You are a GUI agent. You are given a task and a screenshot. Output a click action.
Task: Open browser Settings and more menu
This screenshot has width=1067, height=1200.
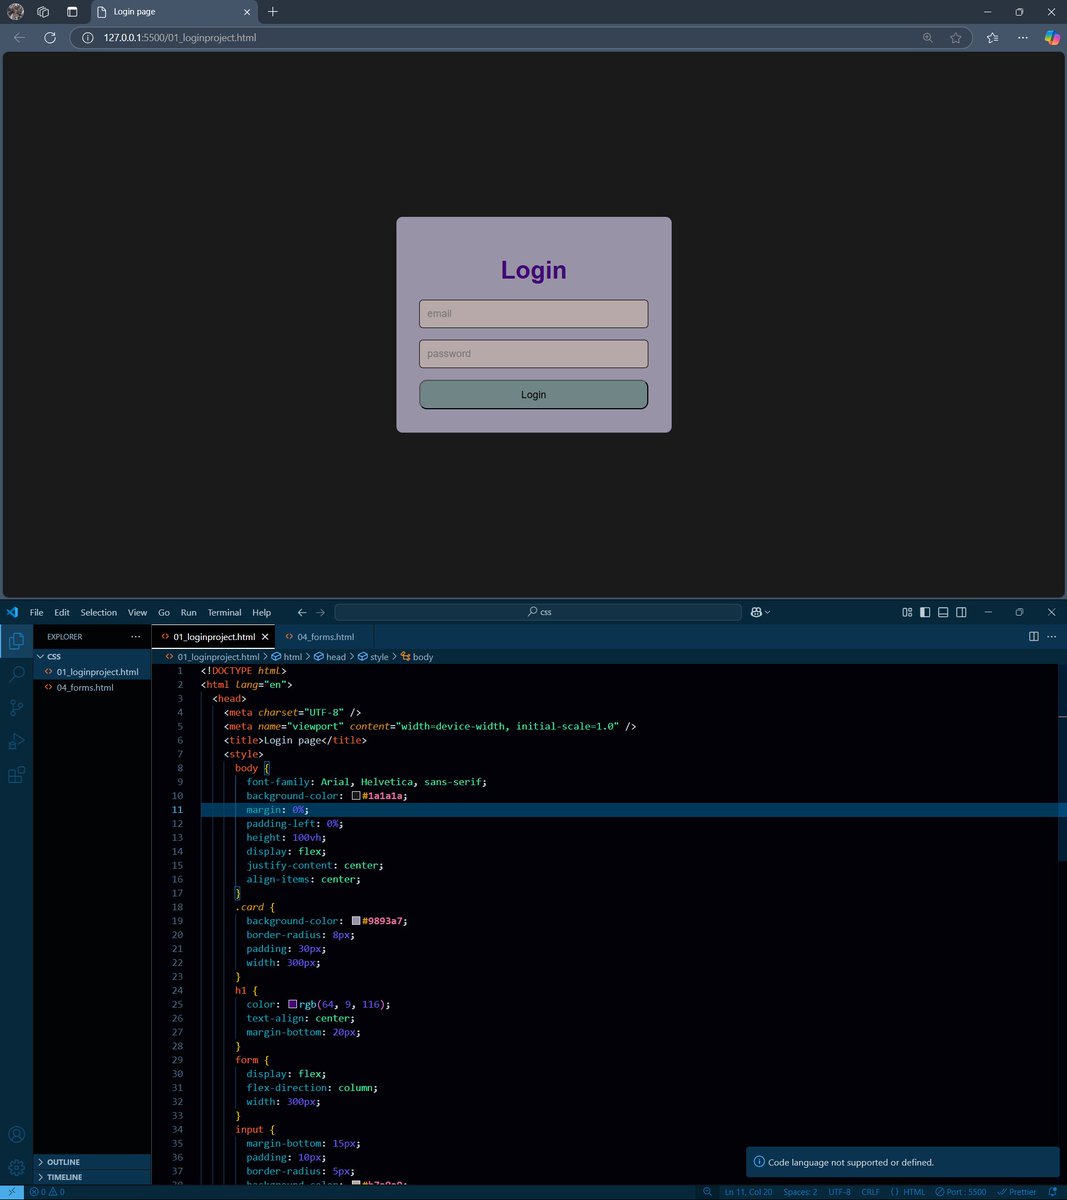coord(1022,37)
